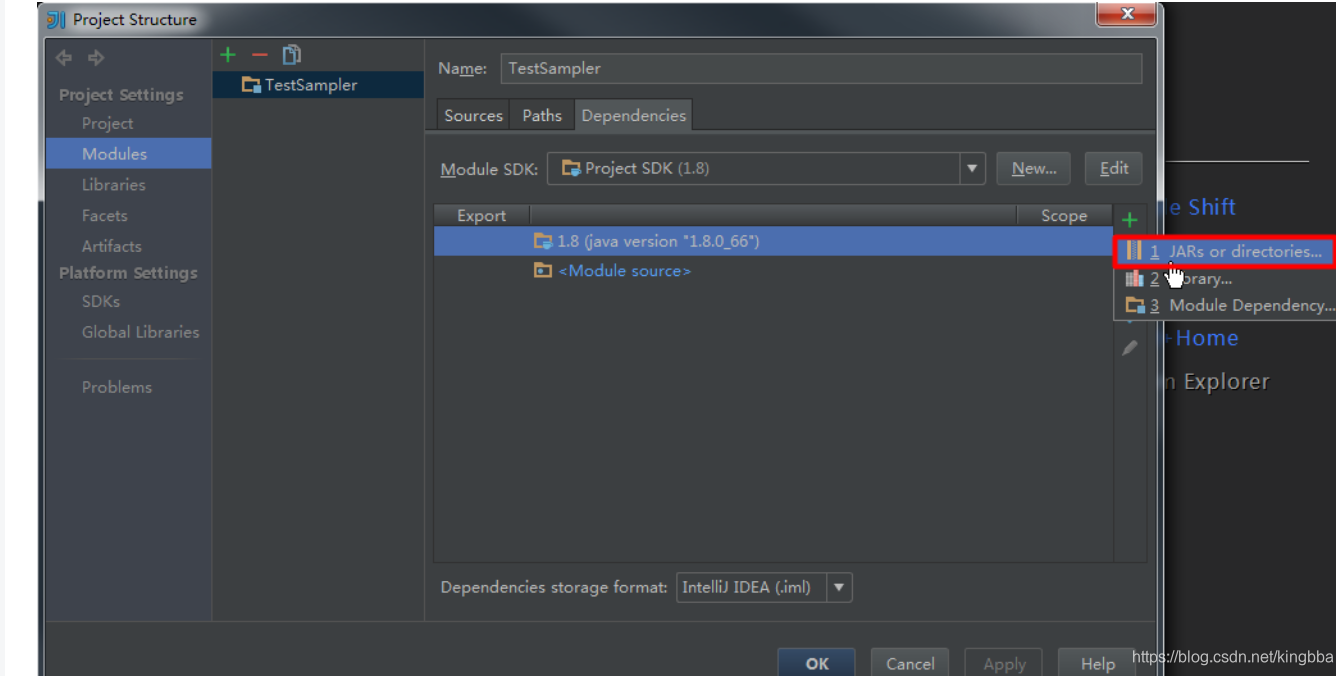Open Artifacts settings
1344x676 pixels.
coord(111,246)
